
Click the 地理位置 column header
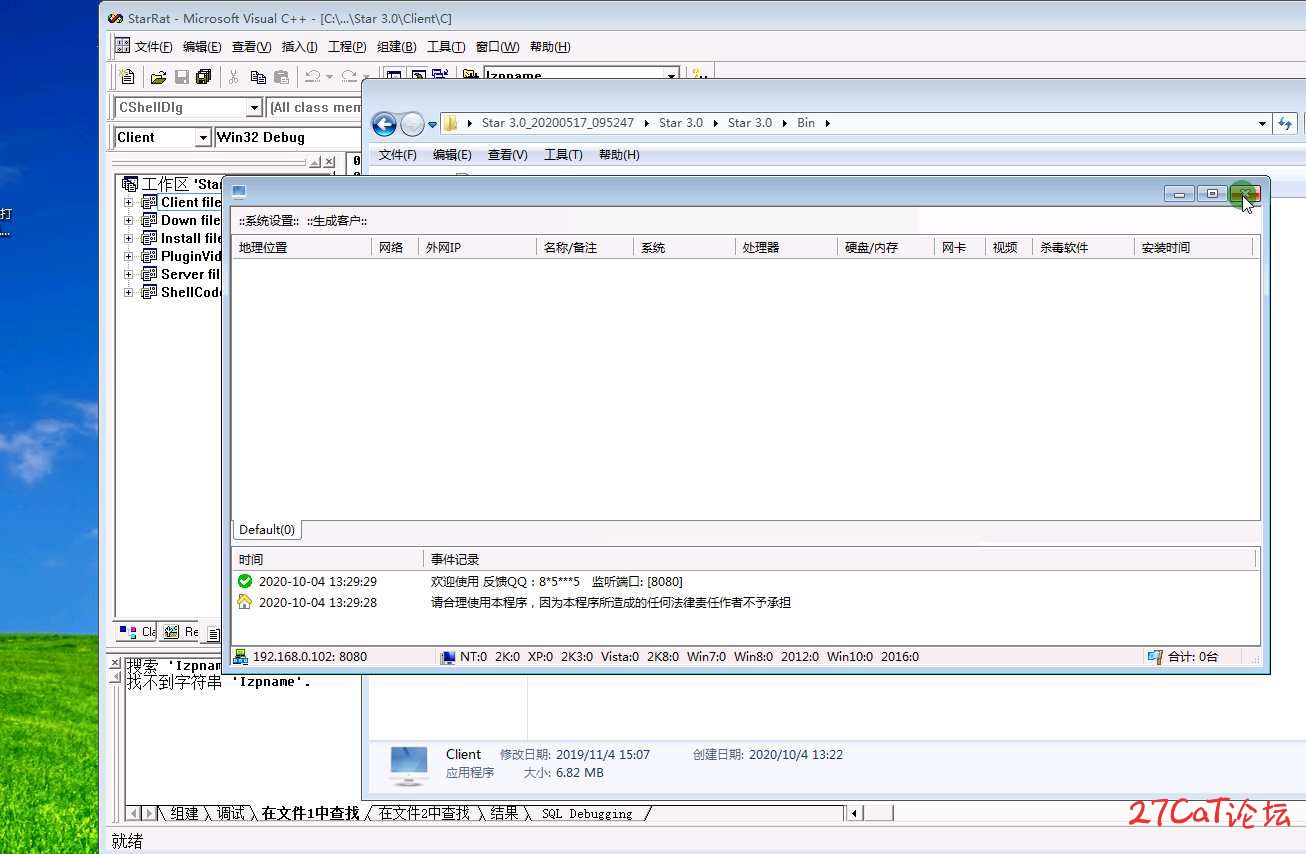(301, 247)
